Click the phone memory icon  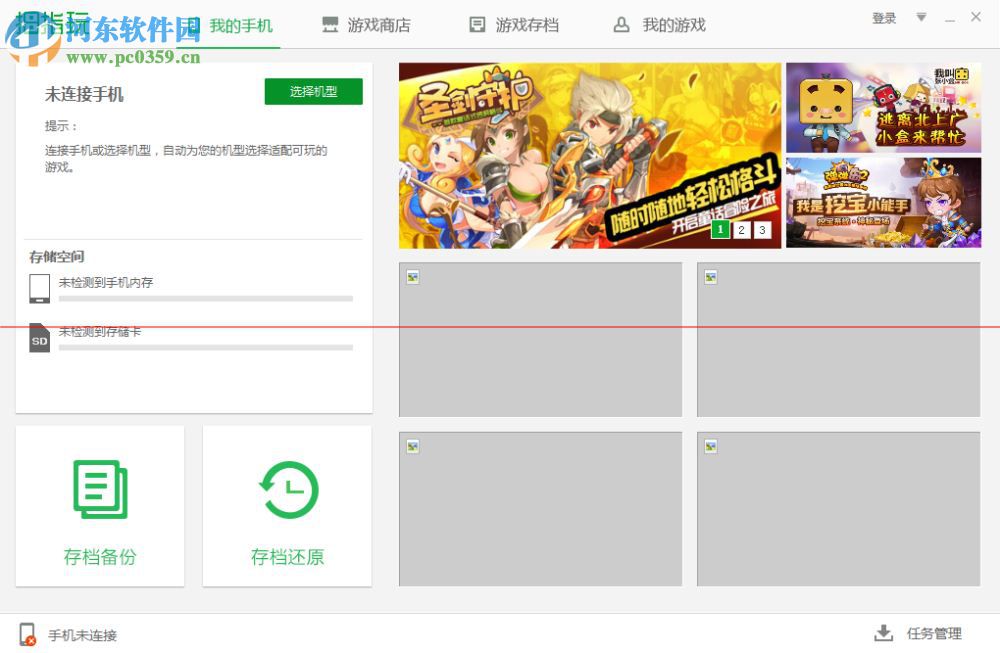pos(38,288)
